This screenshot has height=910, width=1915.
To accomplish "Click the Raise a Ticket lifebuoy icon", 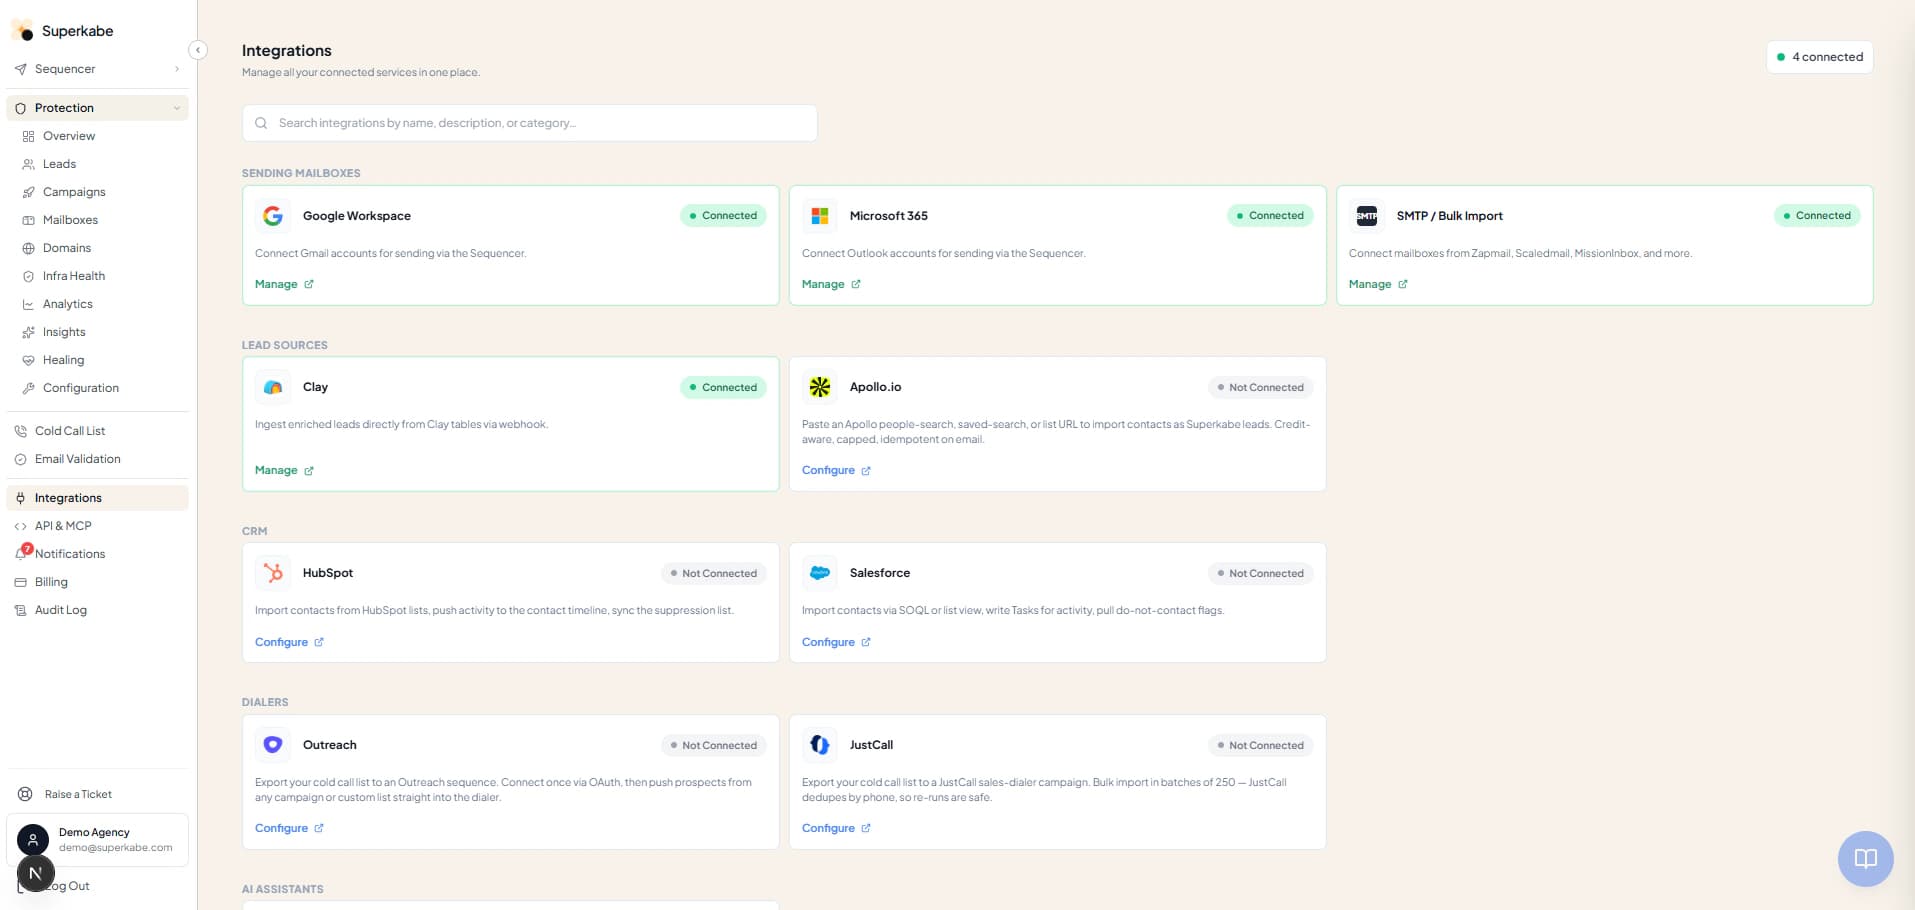I will click(x=25, y=794).
